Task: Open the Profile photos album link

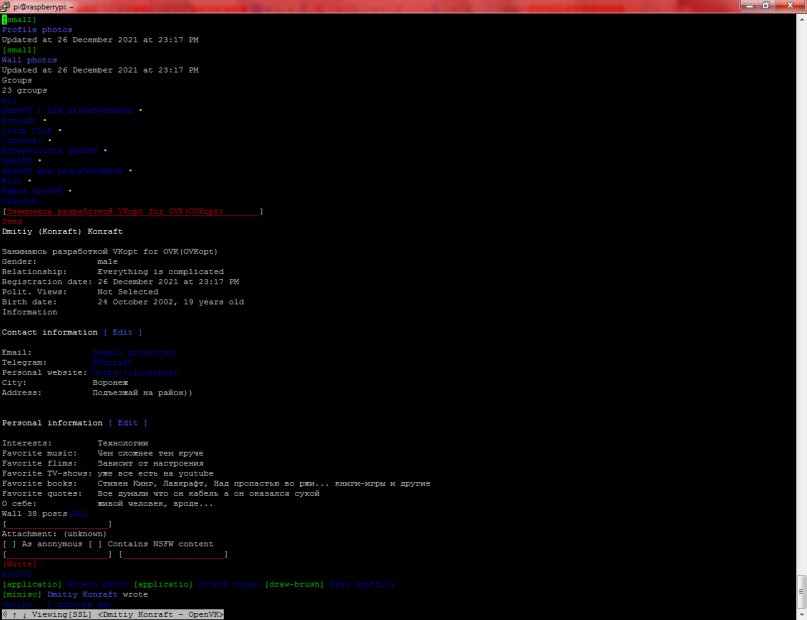Action: point(36,30)
